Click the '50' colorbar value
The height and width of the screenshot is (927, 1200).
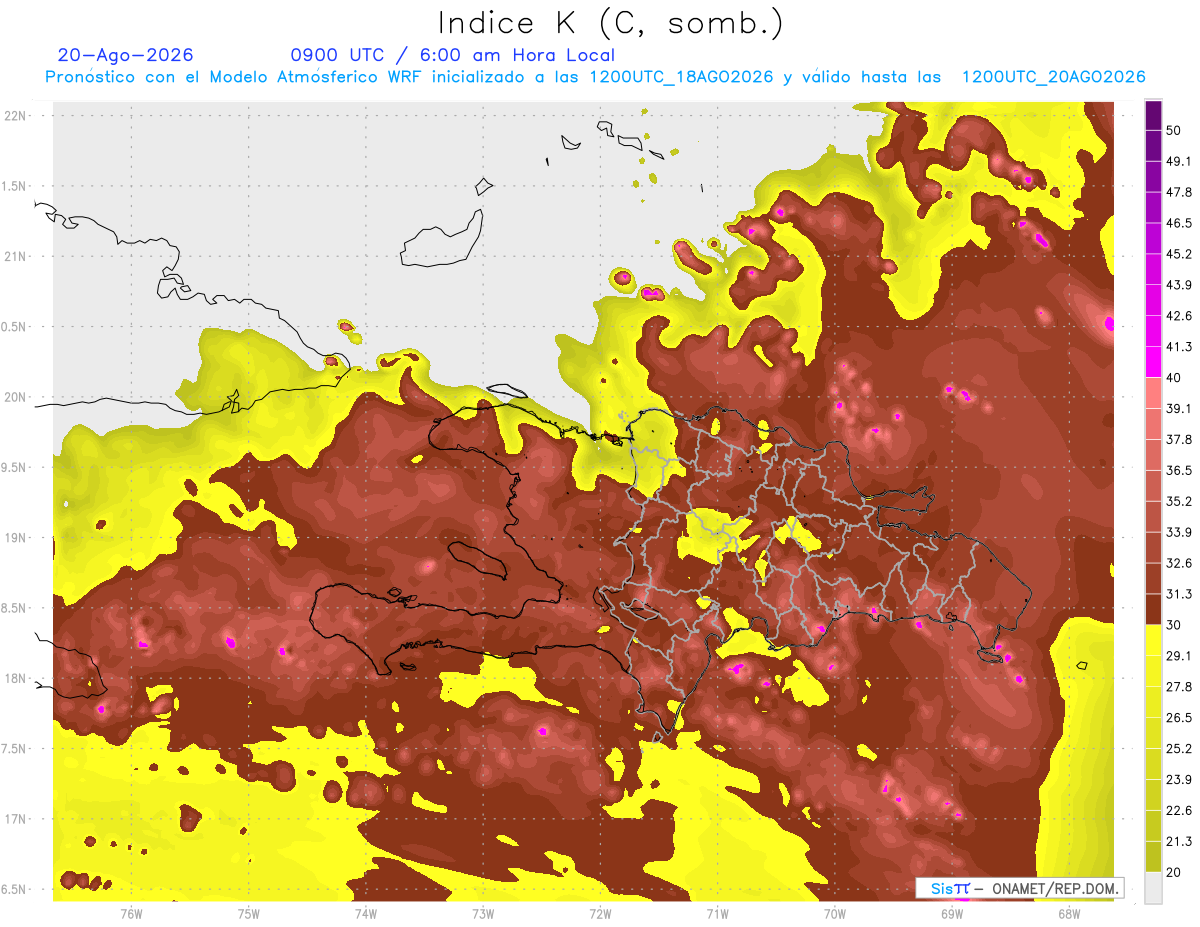1175,130
